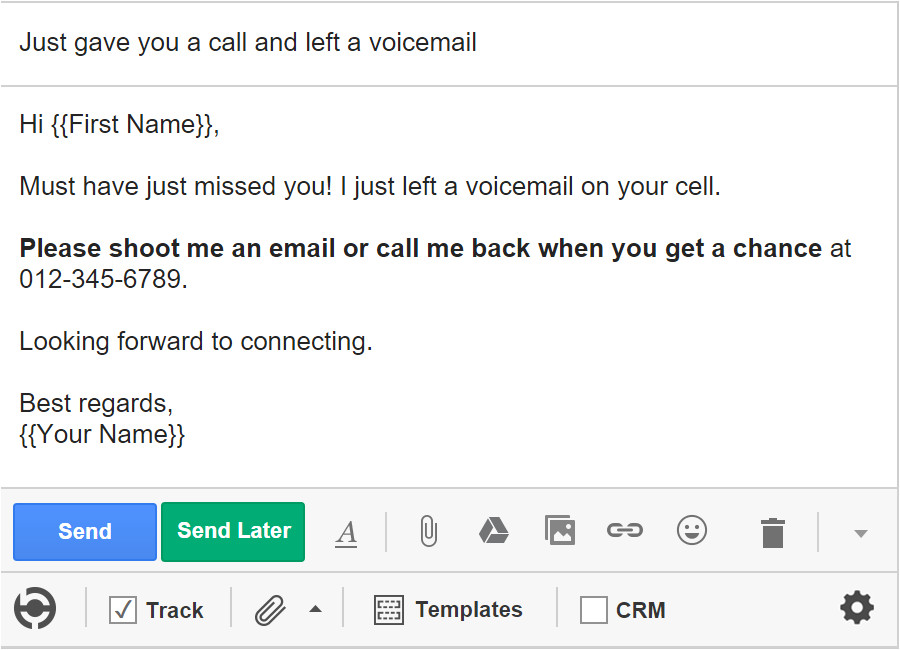Discard the draft with the trash icon
The image size is (900, 650).
pos(772,532)
